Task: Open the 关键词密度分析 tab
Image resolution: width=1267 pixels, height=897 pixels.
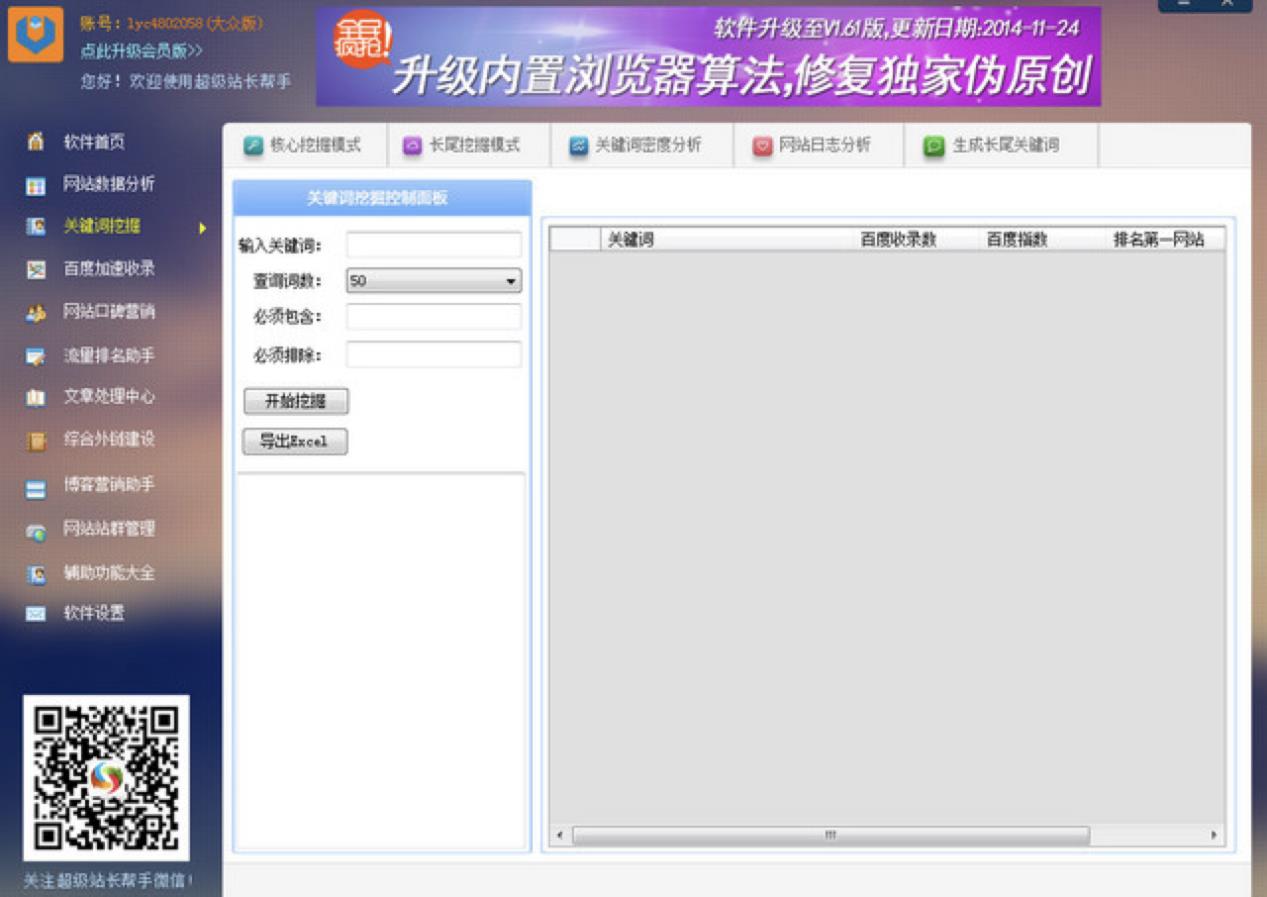Action: tap(636, 146)
